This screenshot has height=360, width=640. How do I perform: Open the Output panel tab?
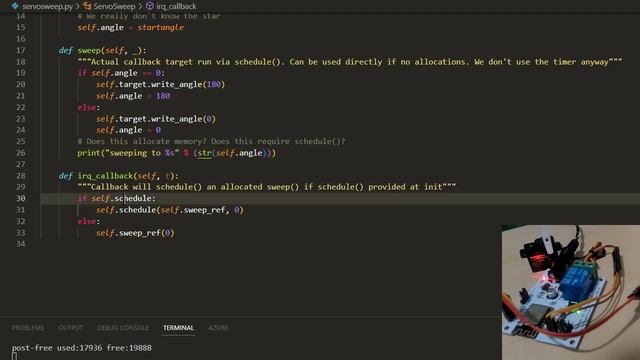[x=70, y=328]
